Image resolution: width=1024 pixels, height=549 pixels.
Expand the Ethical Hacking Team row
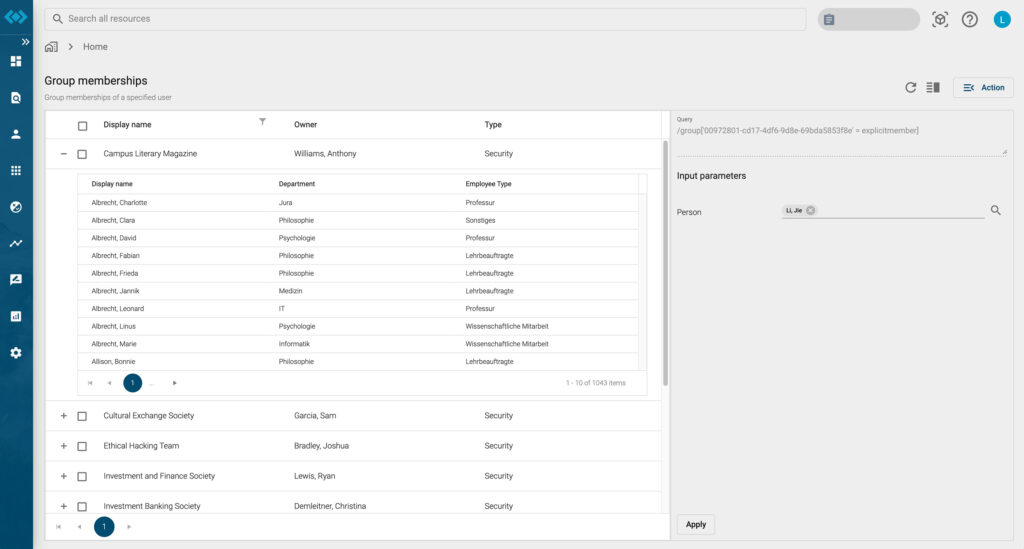click(x=63, y=446)
